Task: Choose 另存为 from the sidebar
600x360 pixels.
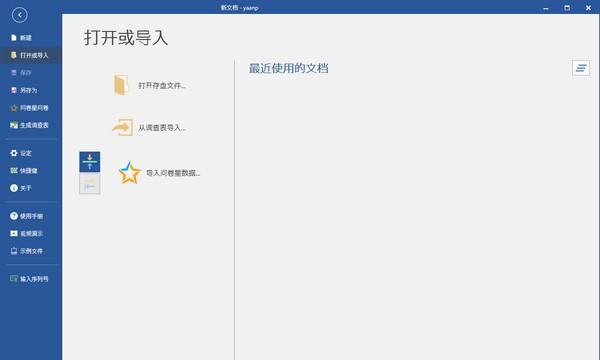Action: pos(24,90)
